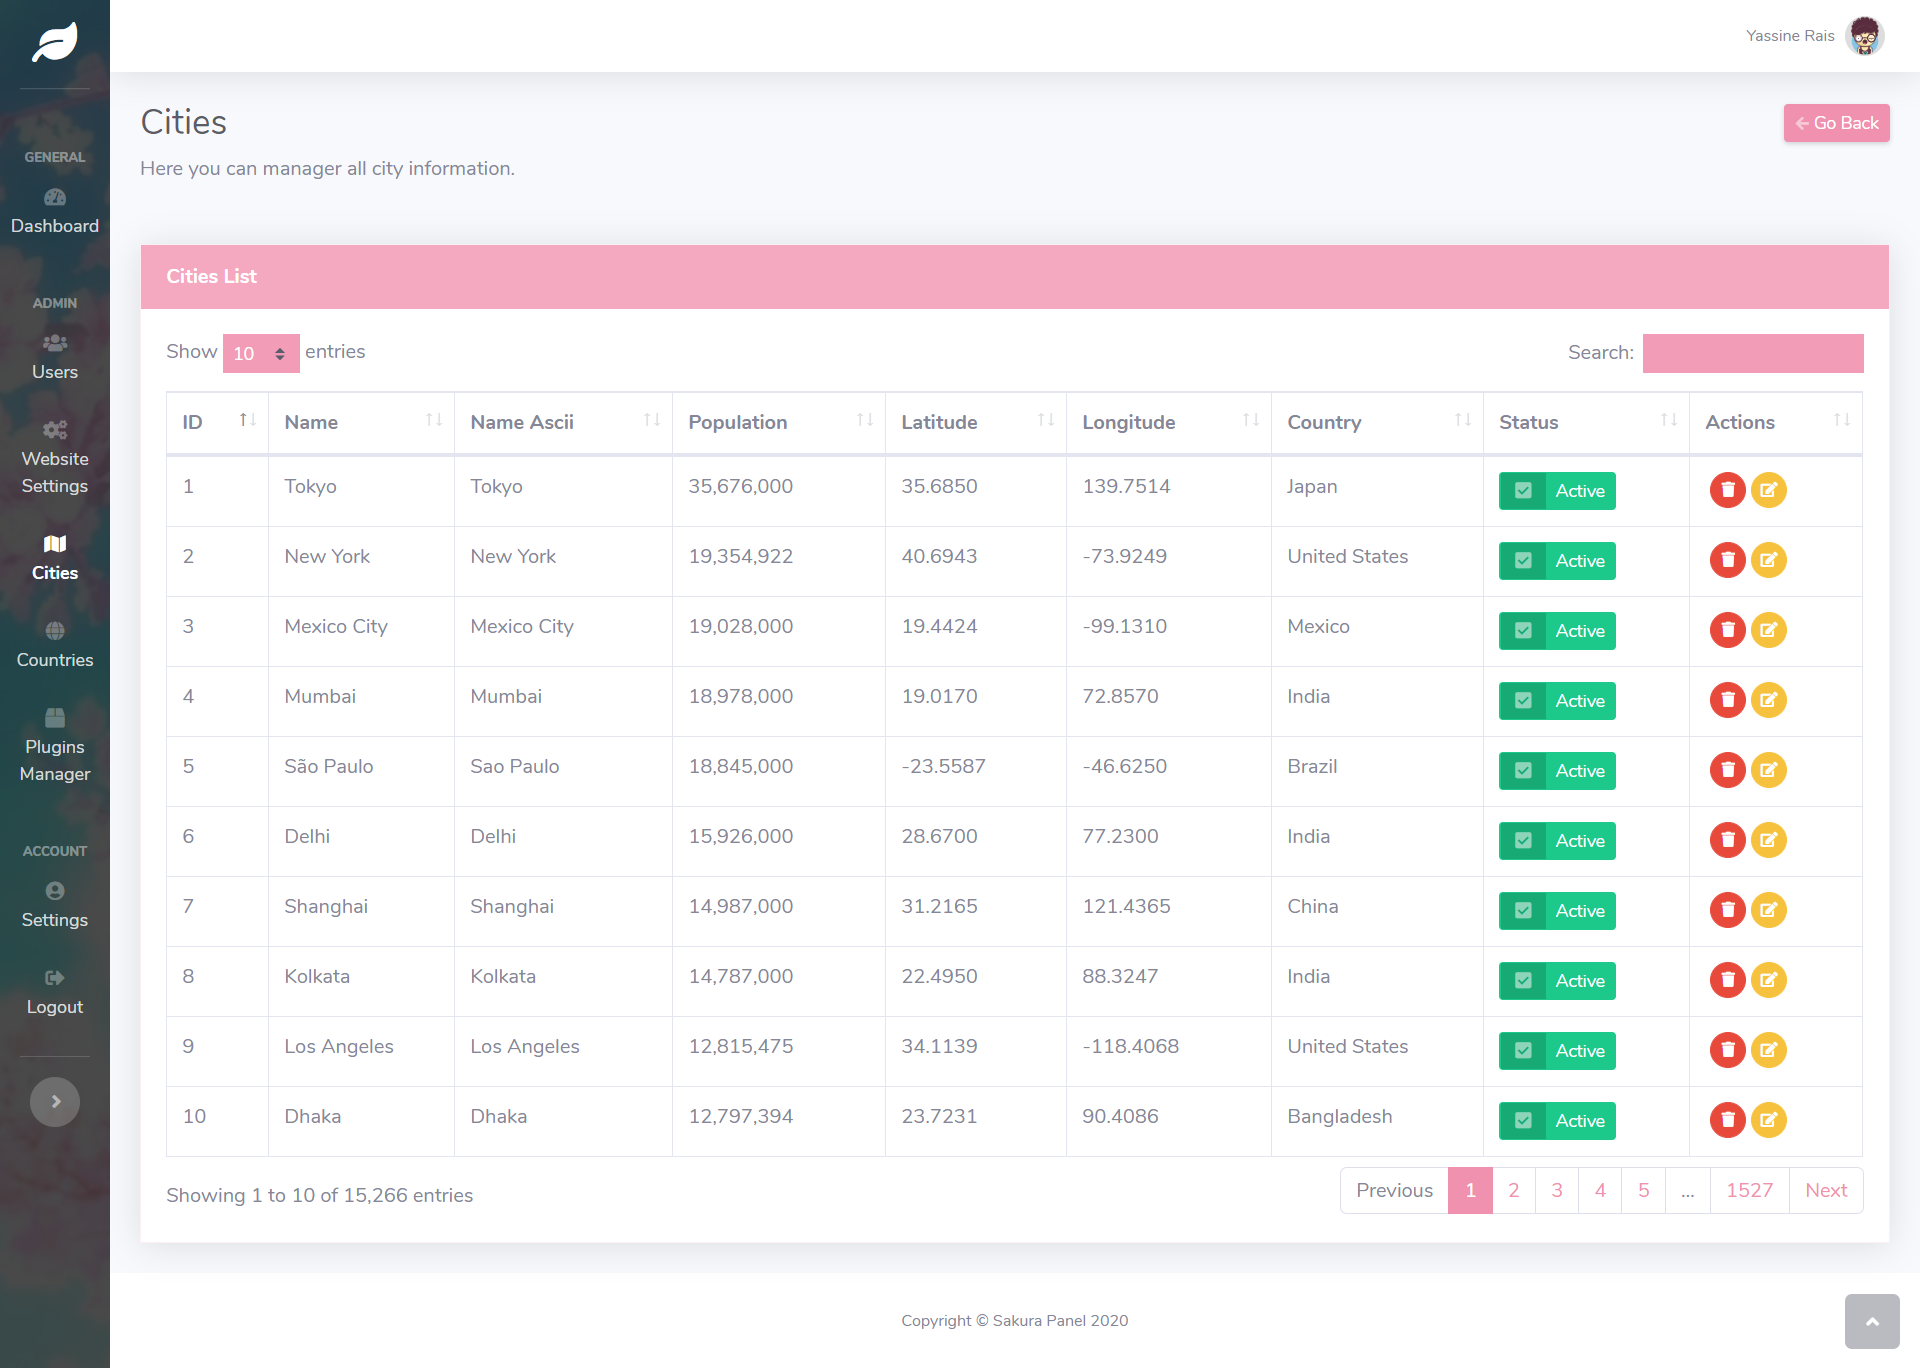Sort table by Country column

point(1377,422)
